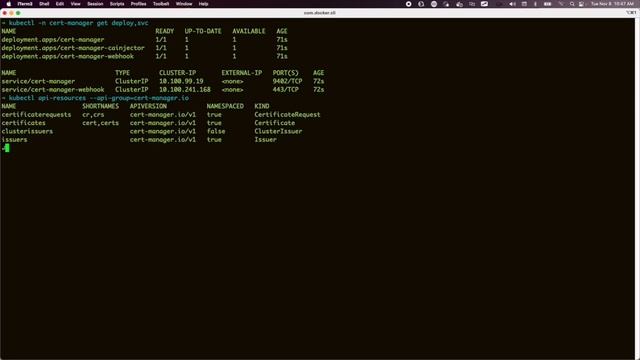
Task: Click kind 'CertificateRequest'
Action: (x=287, y=115)
